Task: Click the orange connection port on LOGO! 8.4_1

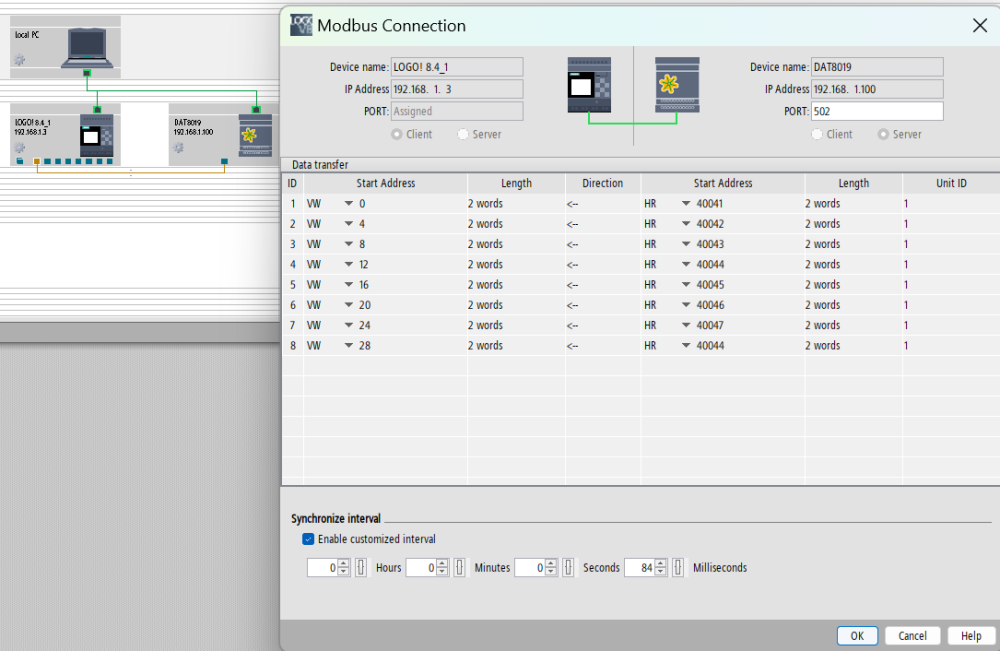Action: point(36,161)
